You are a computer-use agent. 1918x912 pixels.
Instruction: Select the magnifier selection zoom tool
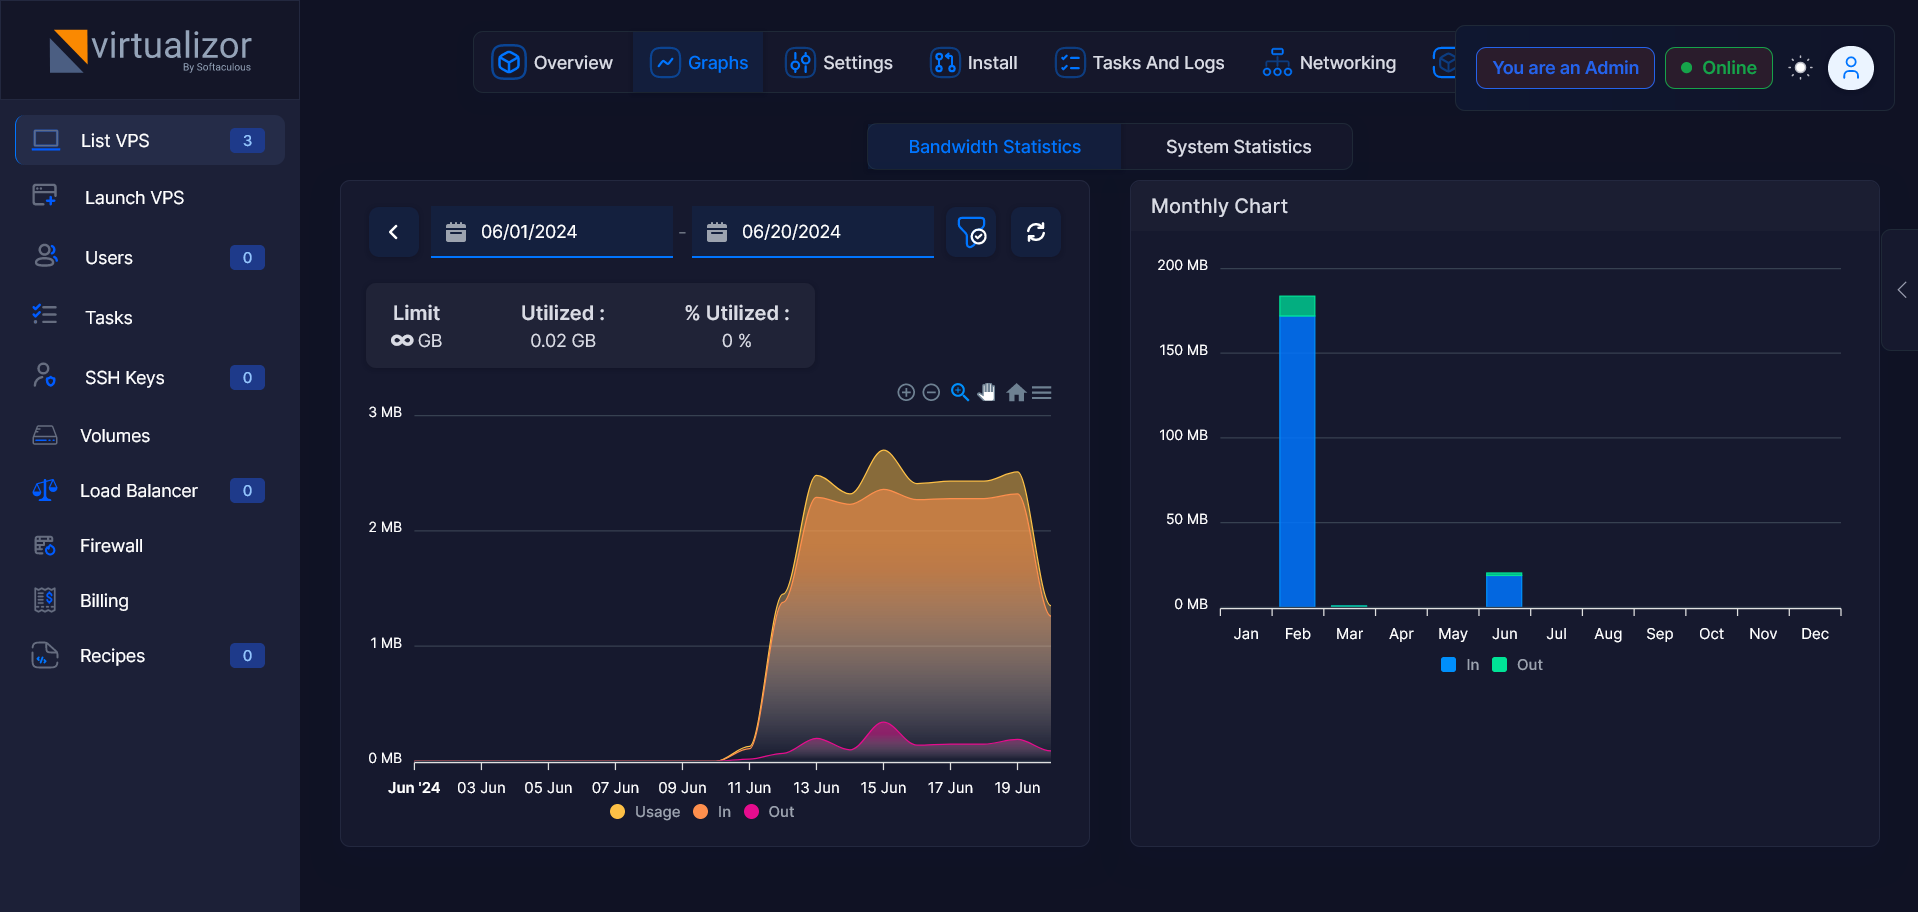coord(960,392)
